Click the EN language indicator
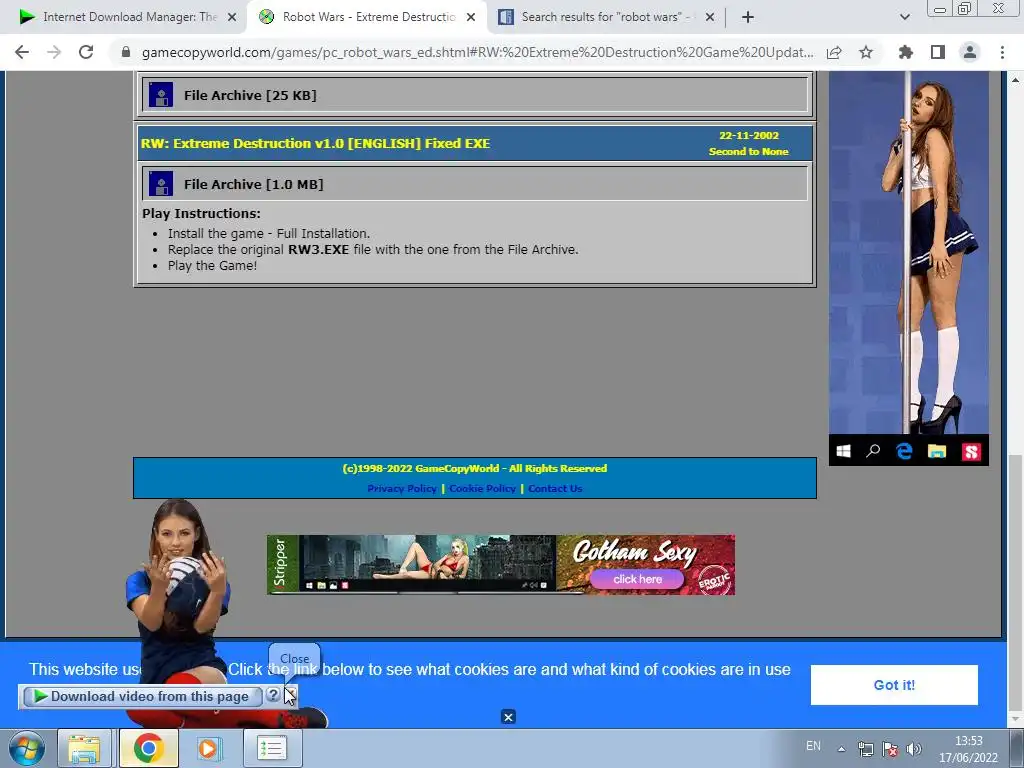 coord(813,746)
